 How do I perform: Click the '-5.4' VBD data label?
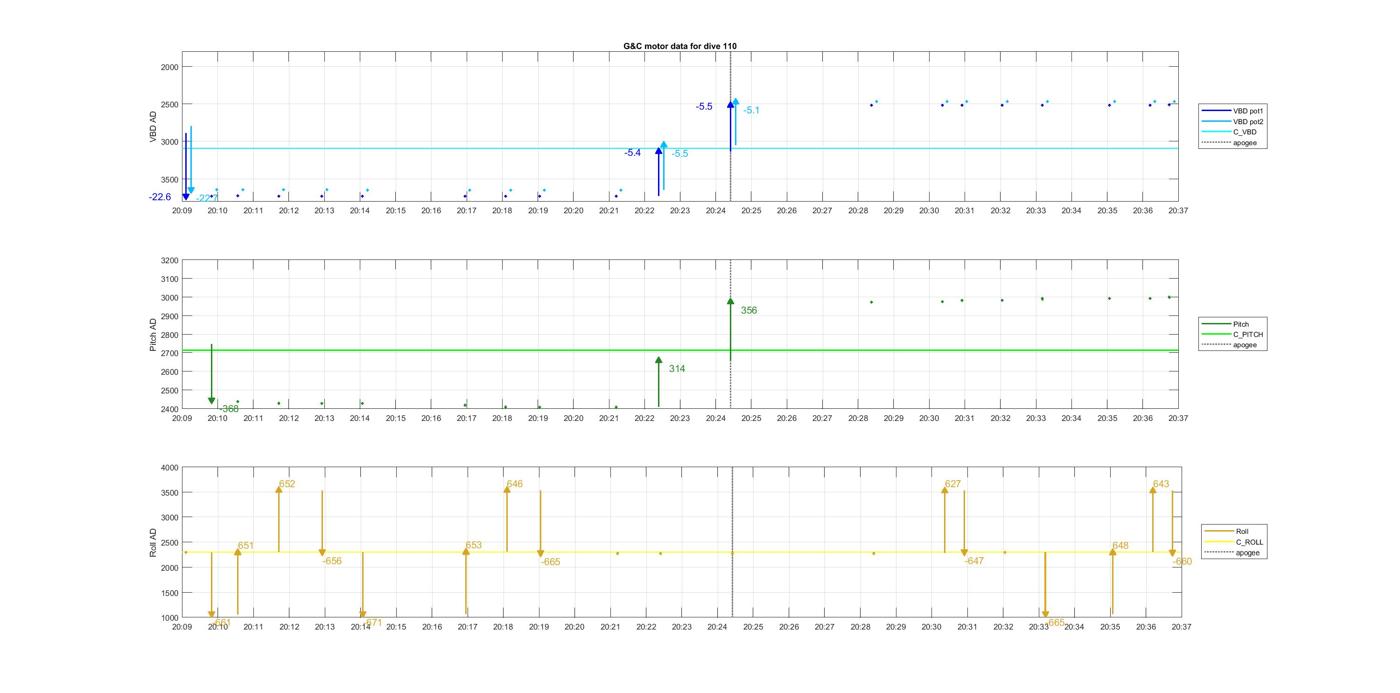click(633, 153)
